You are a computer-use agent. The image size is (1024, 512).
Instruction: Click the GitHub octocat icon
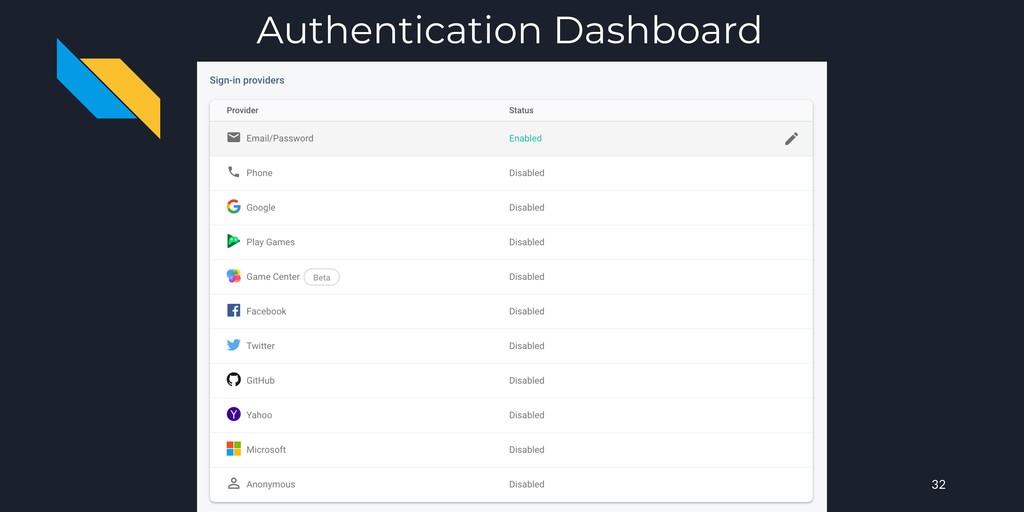pos(233,379)
